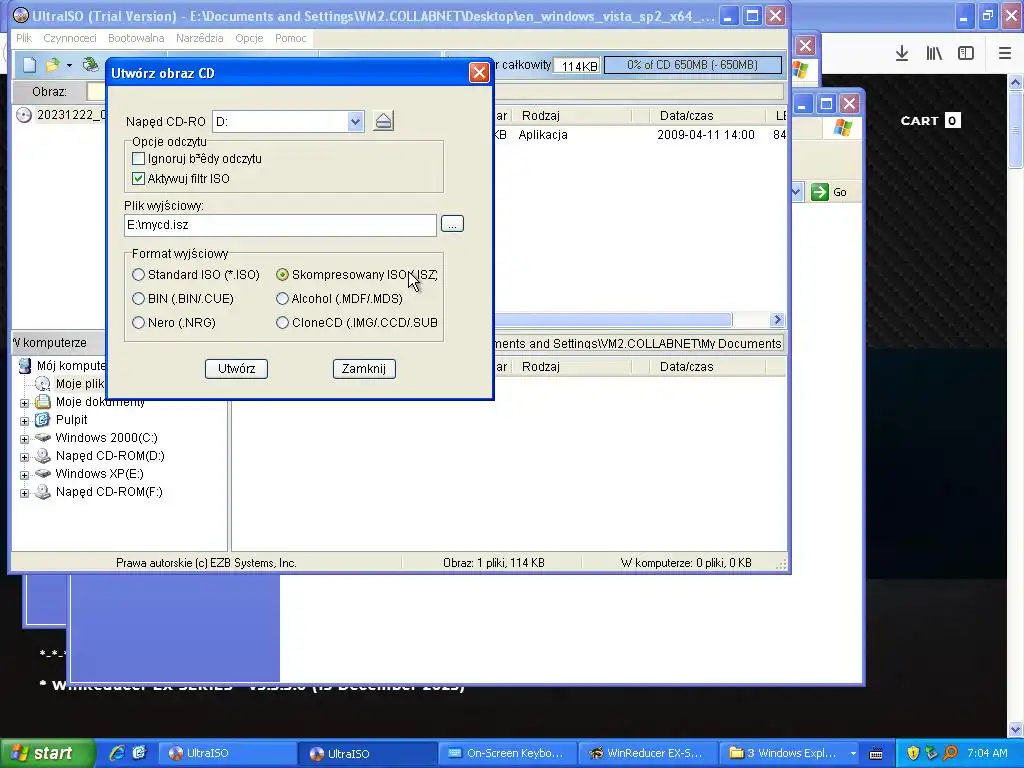Viewport: 1024px width, 768px height.
Task: Click the Firefox sidebar toggle icon
Action: coord(966,54)
